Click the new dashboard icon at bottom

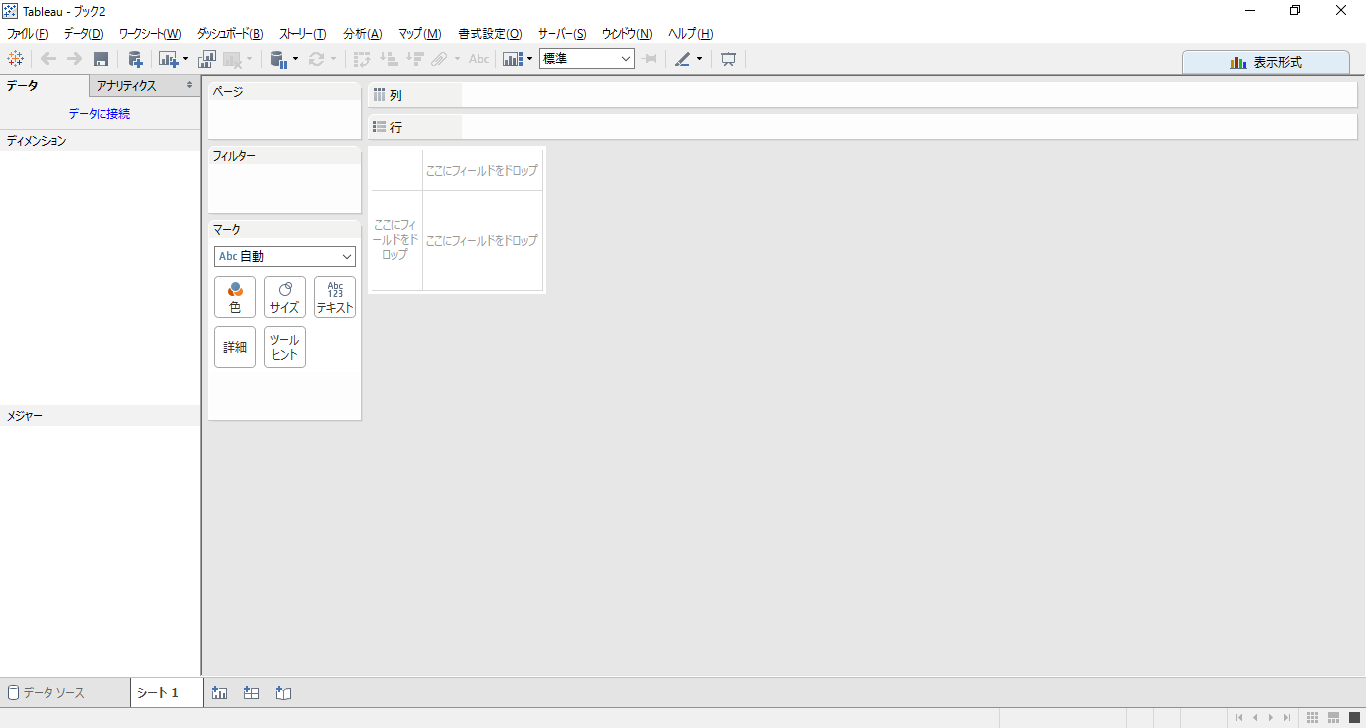pyautogui.click(x=252, y=692)
